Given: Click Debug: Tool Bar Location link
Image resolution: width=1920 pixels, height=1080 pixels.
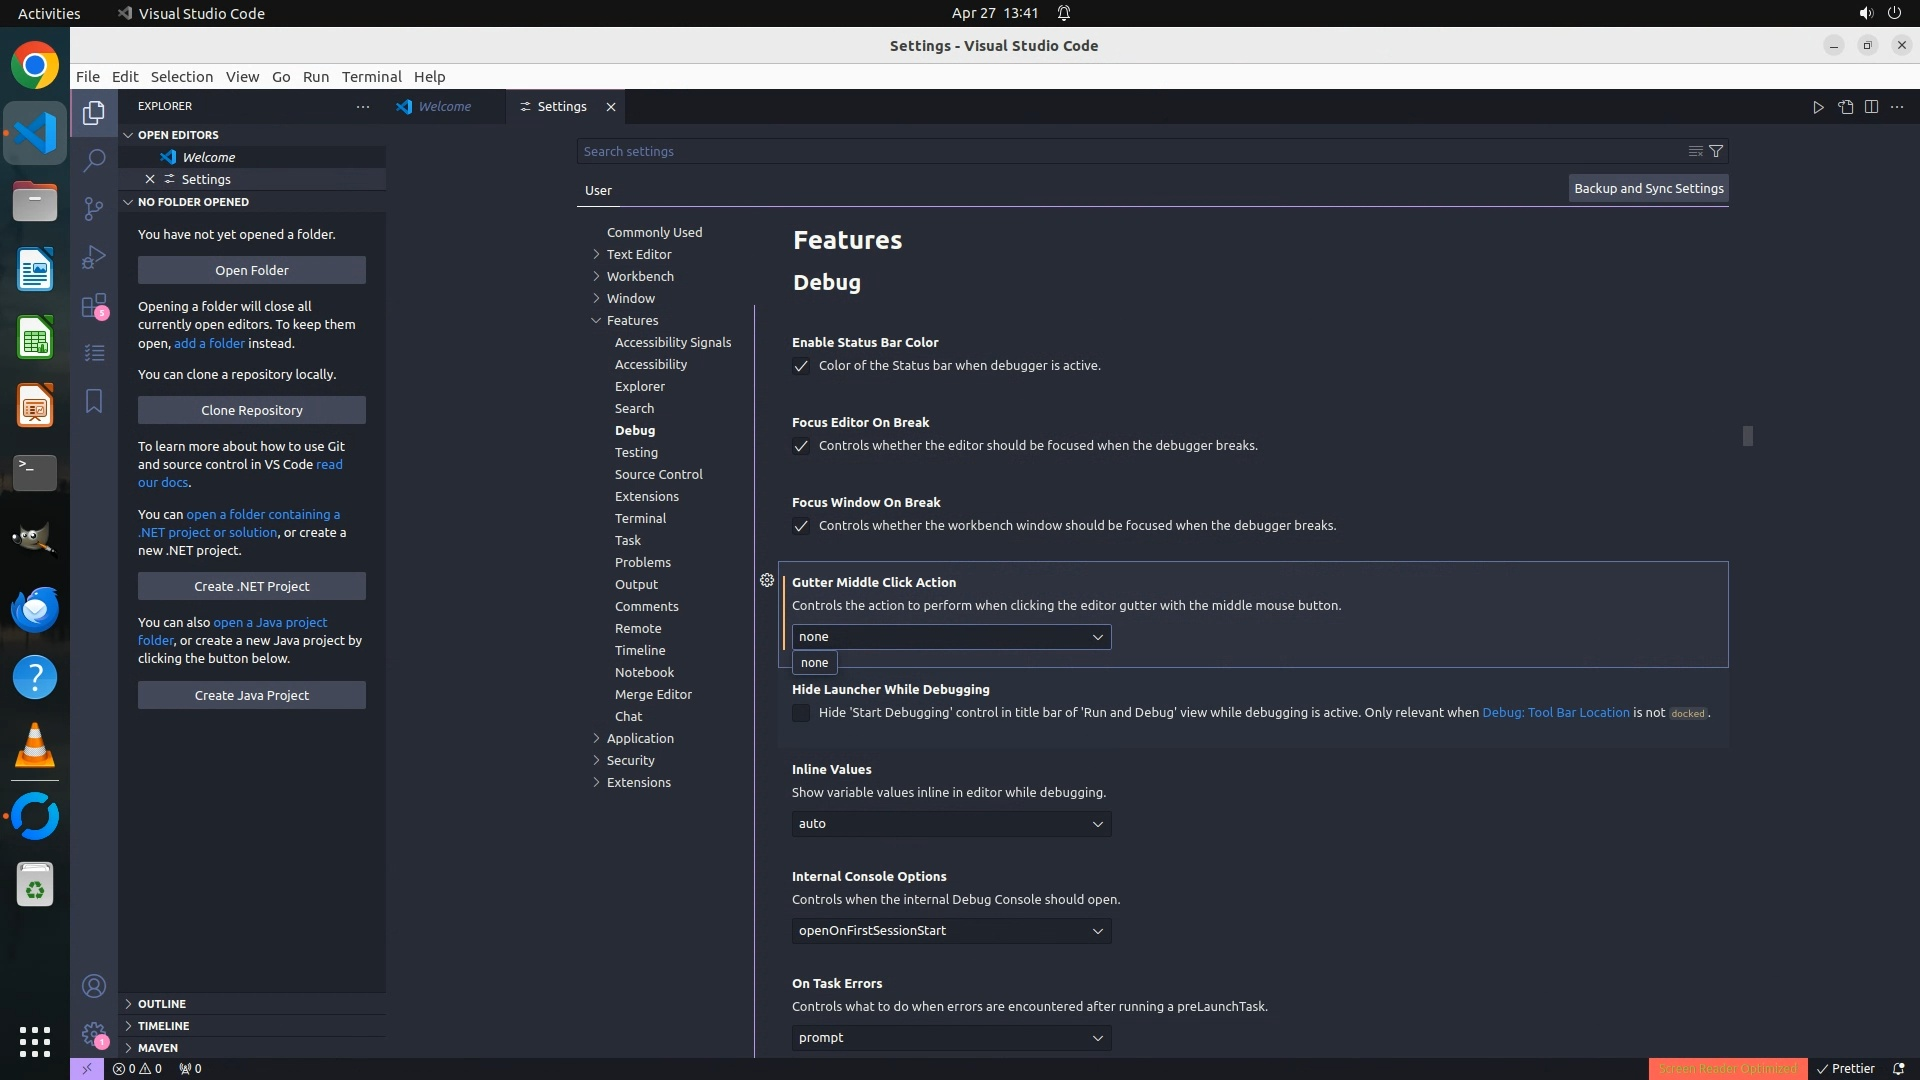Looking at the screenshot, I should click(1555, 713).
